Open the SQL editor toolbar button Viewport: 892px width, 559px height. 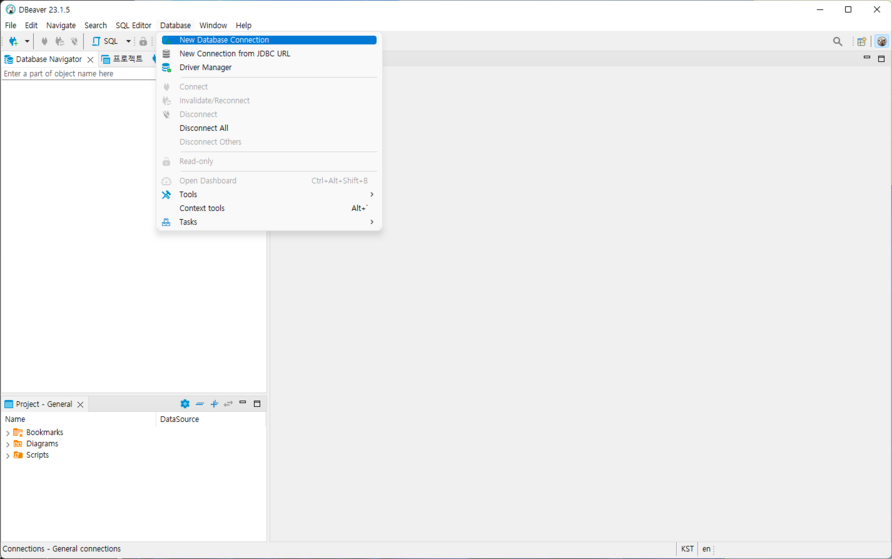coord(105,42)
